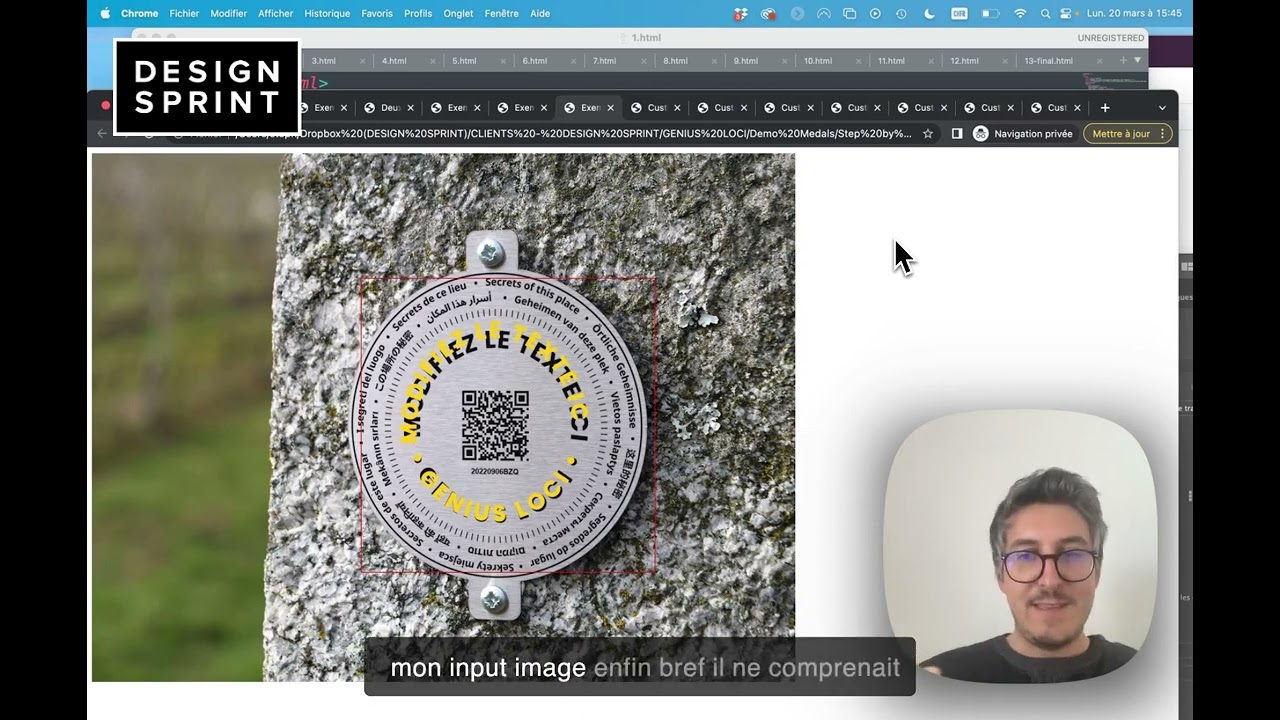Click the Navigation privée incognito indicator
This screenshot has height=720, width=1280.
pyautogui.click(x=1022, y=133)
